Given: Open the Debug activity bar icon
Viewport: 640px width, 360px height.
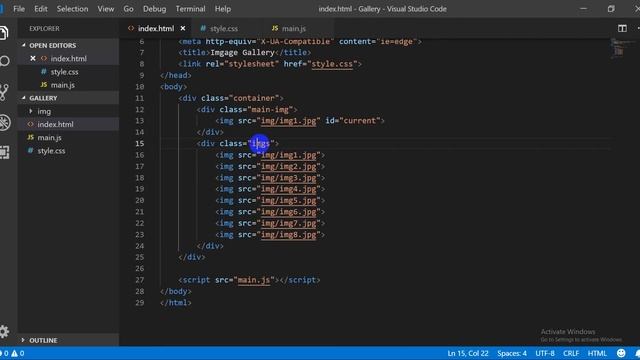Looking at the screenshot, I should [4, 122].
